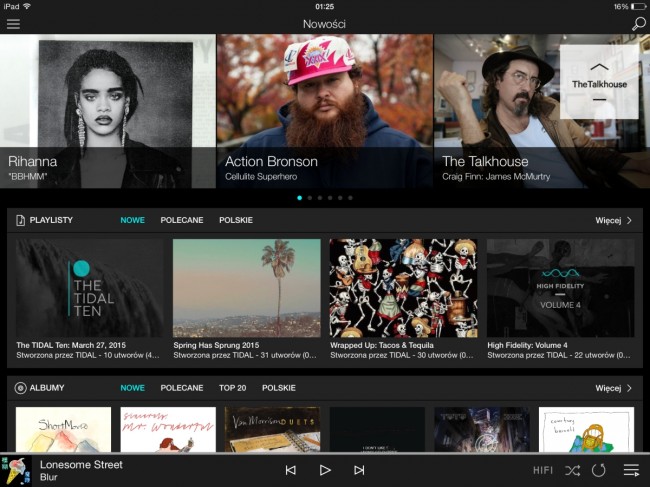Select TOP 20 tab under Albumy
The image size is (650, 487).
coord(233,388)
